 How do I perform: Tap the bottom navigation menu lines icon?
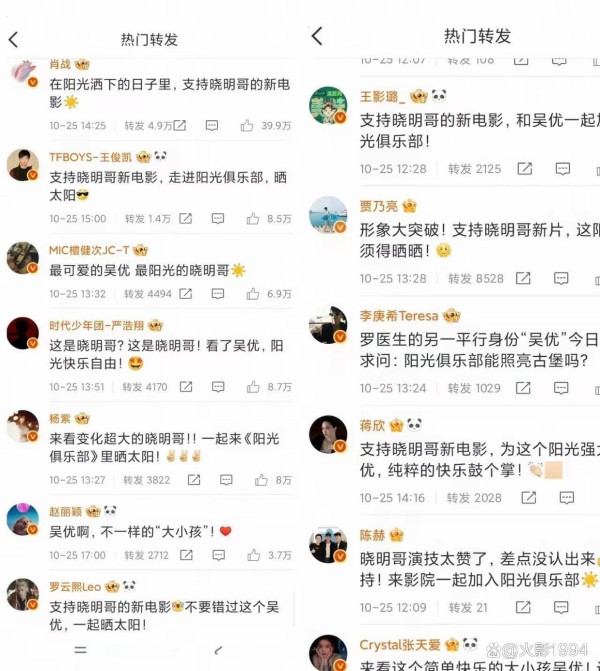click(80, 650)
